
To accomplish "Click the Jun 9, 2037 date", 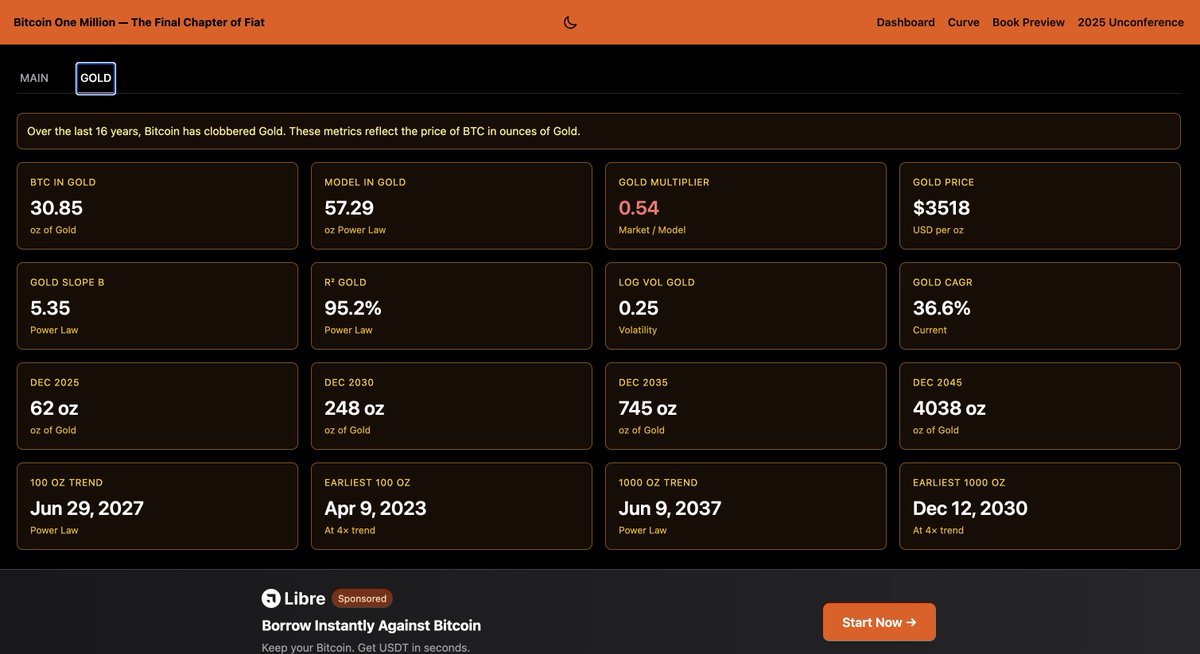I will pyautogui.click(x=670, y=508).
